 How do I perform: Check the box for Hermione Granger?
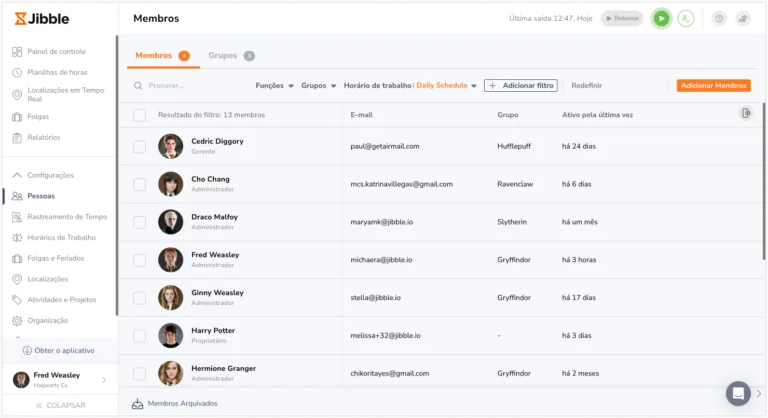pos(140,374)
